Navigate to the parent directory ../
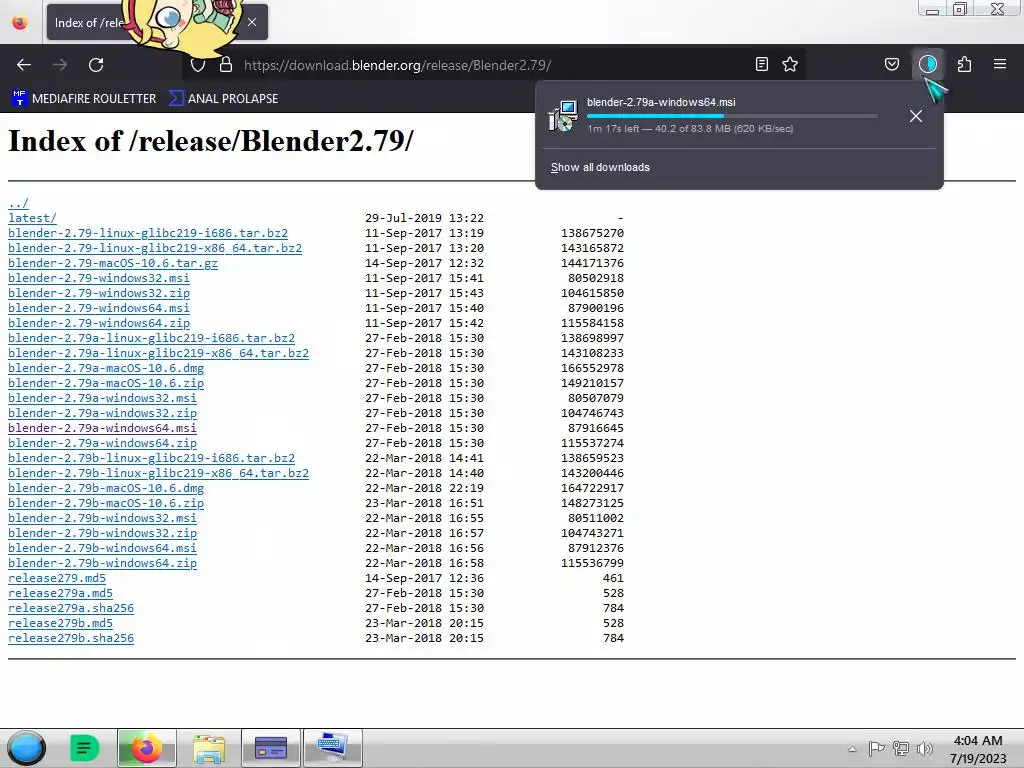Viewport: 1024px width, 768px height. [18, 203]
